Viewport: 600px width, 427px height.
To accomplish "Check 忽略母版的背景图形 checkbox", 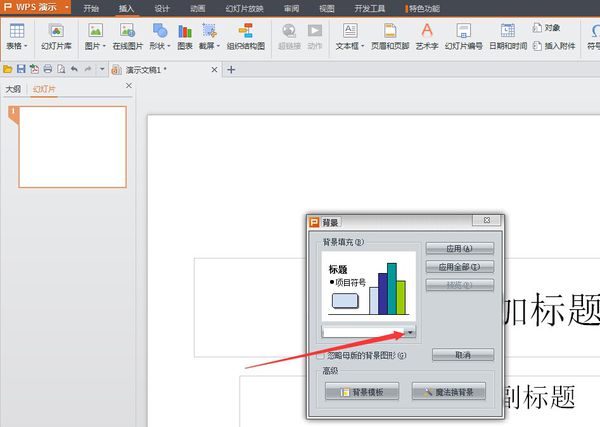I will tap(321, 355).
